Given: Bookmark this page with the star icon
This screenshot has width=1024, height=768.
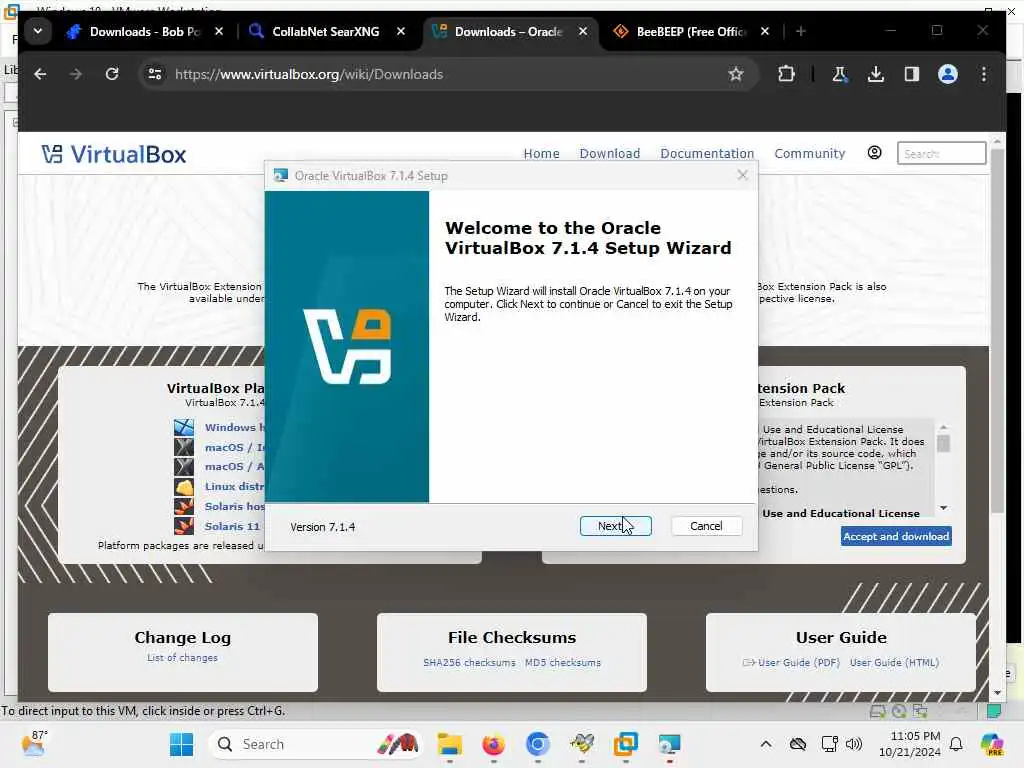Looking at the screenshot, I should pyautogui.click(x=736, y=74).
